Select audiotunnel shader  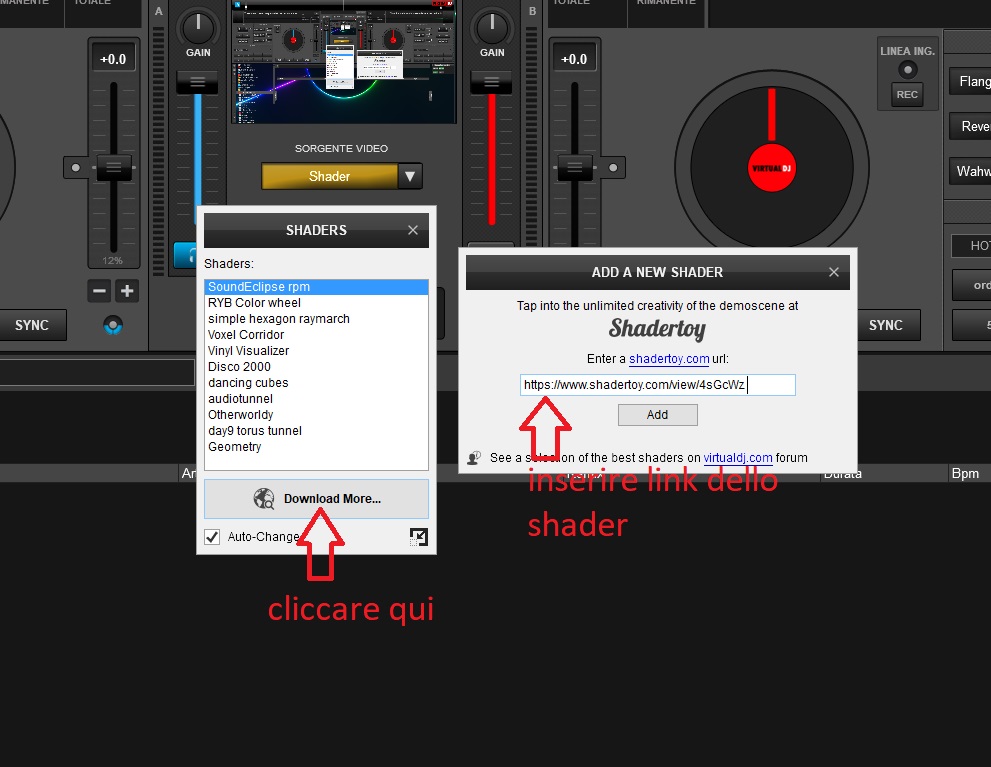tap(316, 399)
